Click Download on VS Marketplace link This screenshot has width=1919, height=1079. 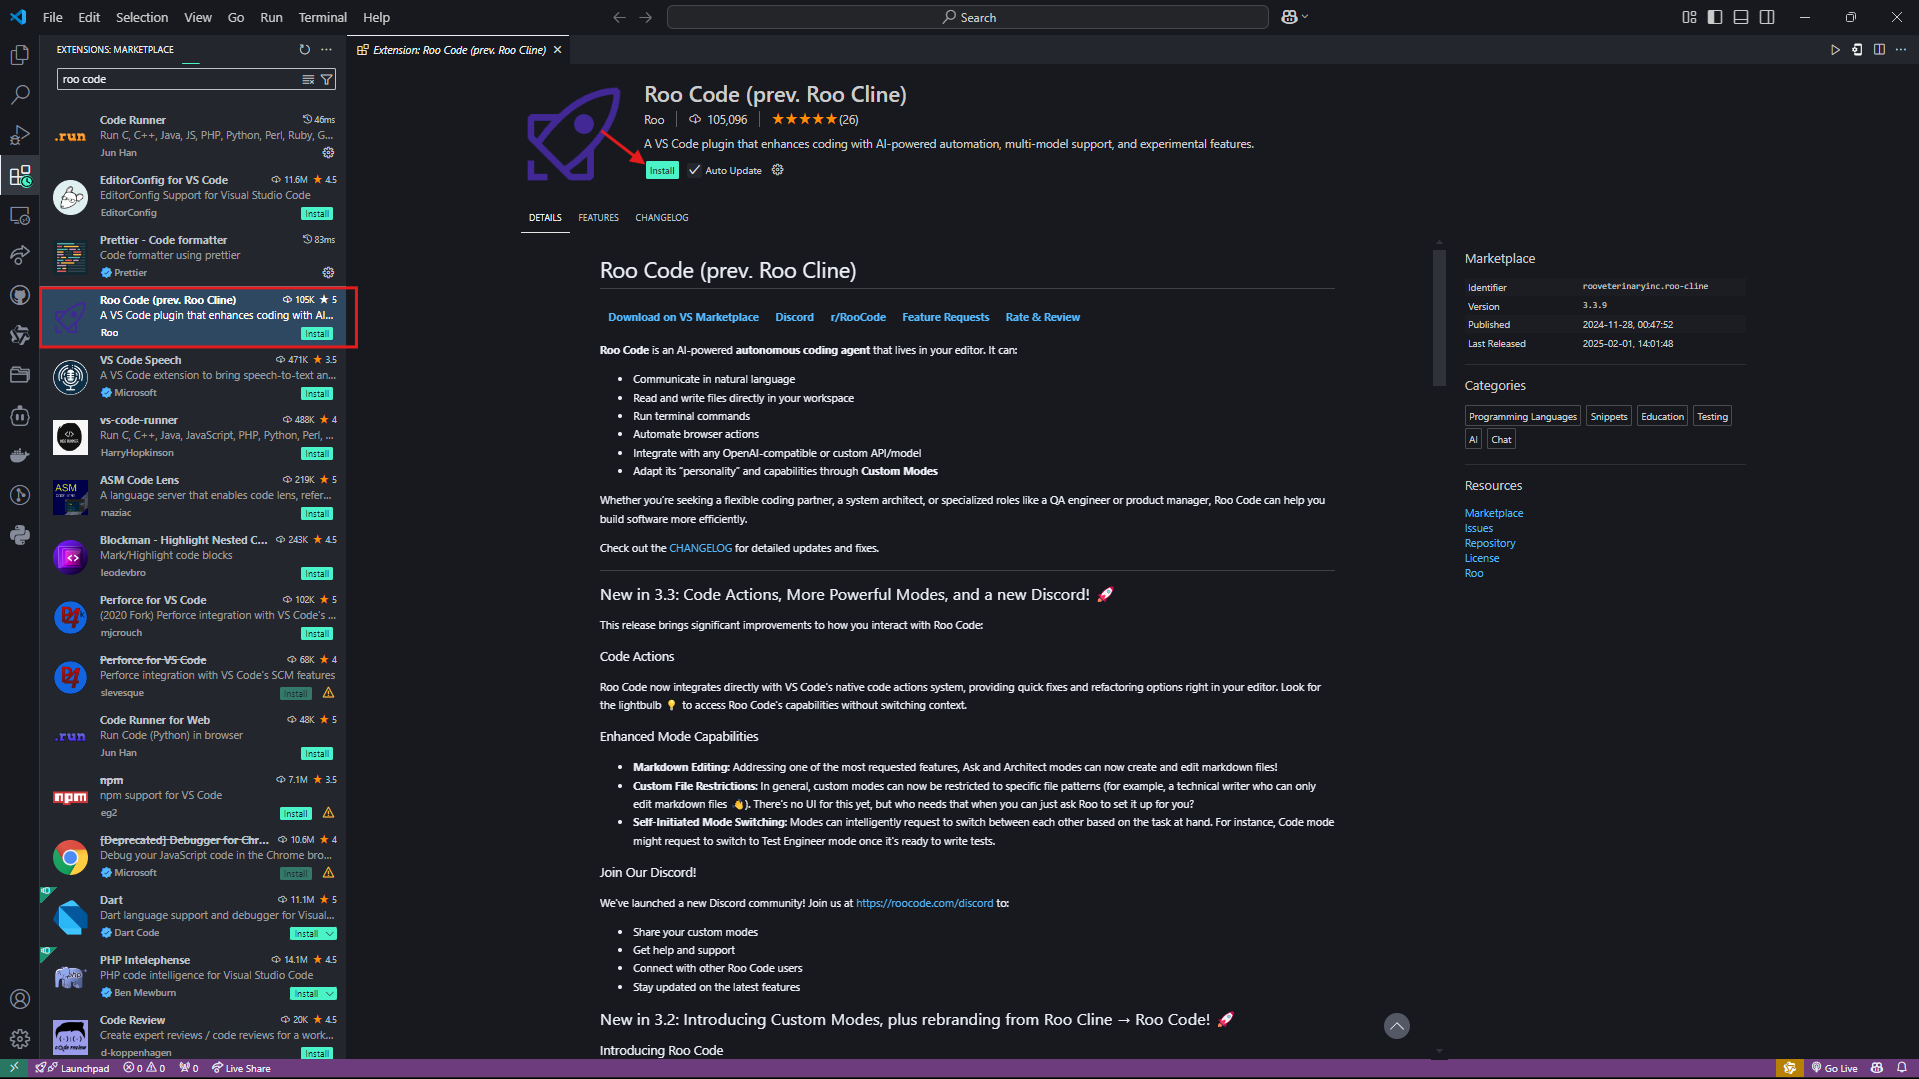point(683,317)
